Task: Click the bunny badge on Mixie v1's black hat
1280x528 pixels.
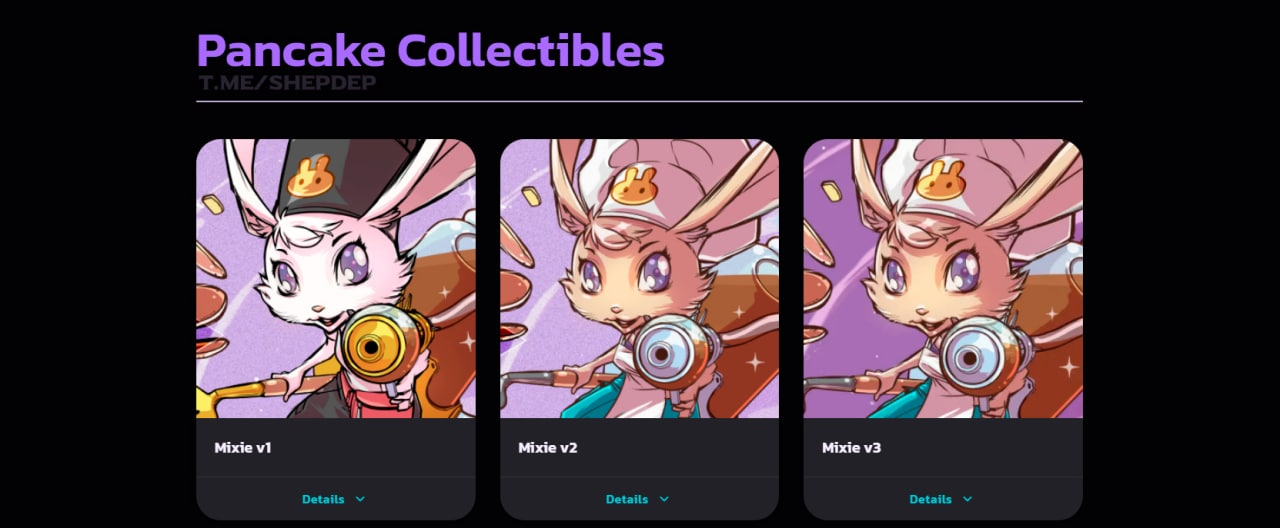Action: tap(309, 176)
